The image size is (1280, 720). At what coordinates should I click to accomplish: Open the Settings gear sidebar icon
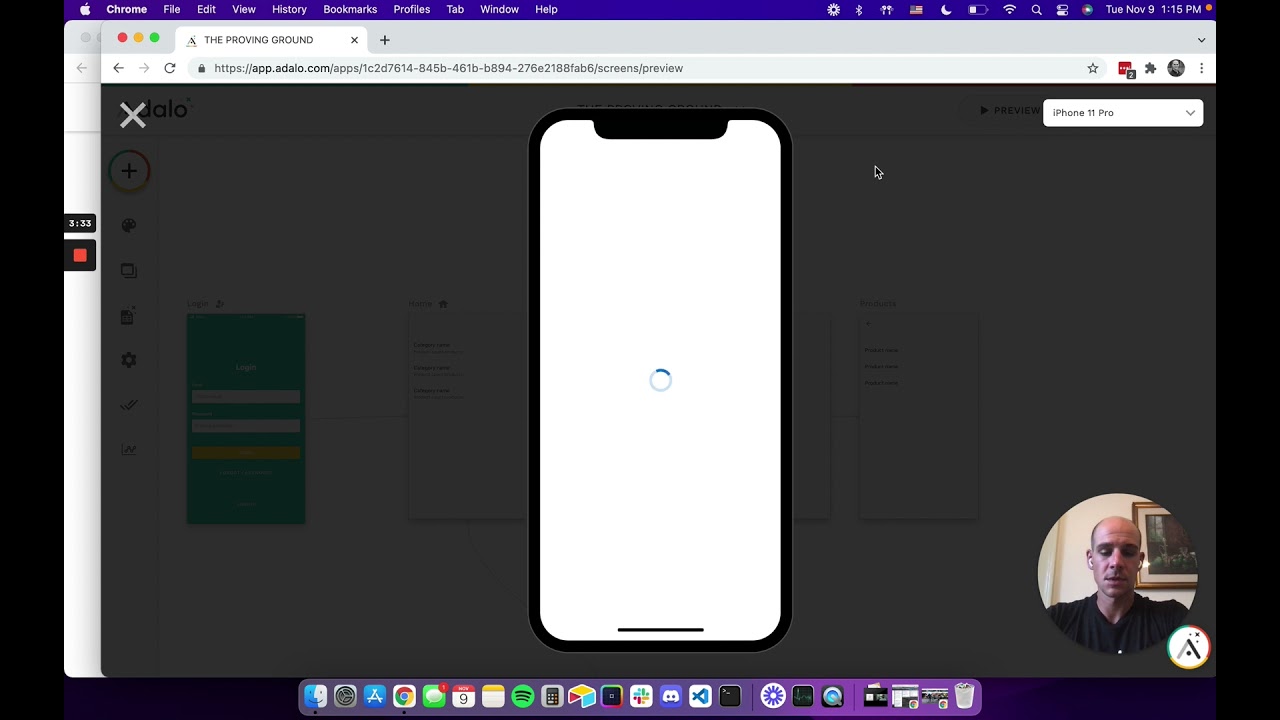pos(129,360)
